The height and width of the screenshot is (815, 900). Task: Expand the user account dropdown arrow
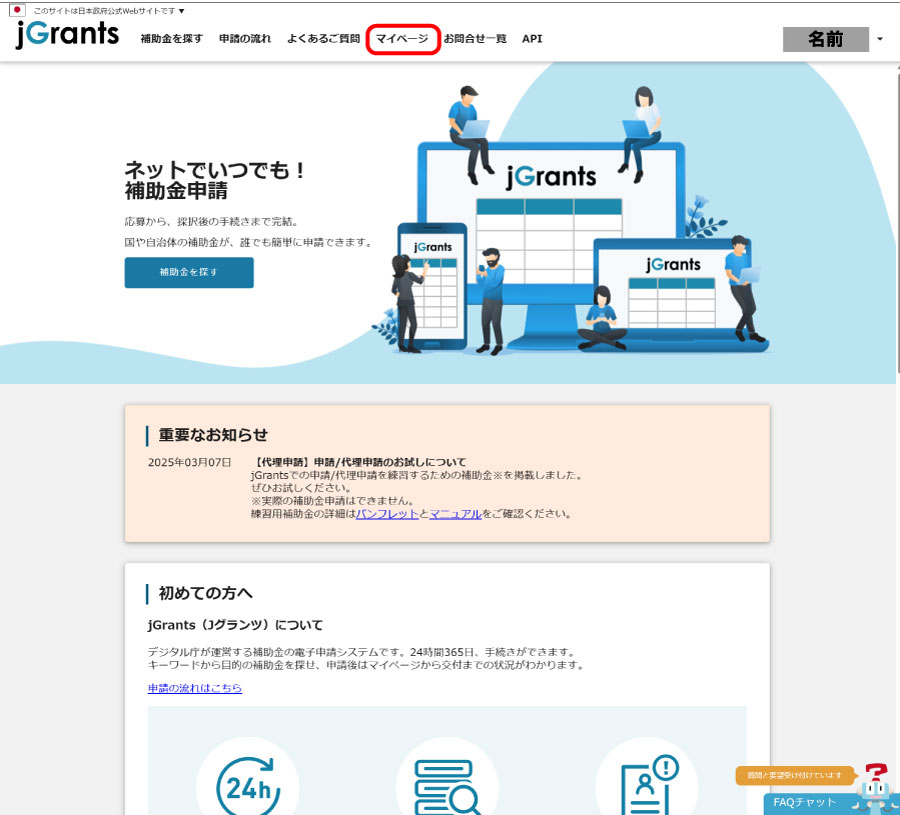(x=880, y=39)
